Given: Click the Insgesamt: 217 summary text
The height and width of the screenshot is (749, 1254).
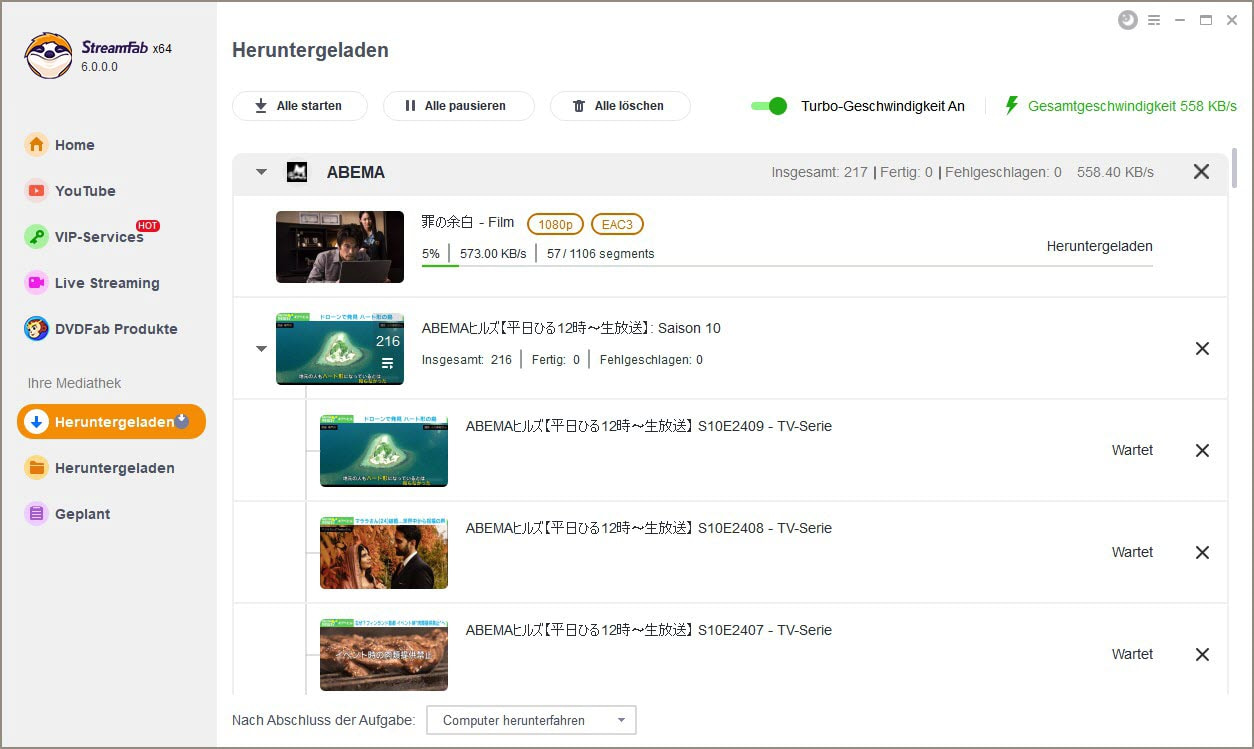Looking at the screenshot, I should pyautogui.click(x=819, y=172).
